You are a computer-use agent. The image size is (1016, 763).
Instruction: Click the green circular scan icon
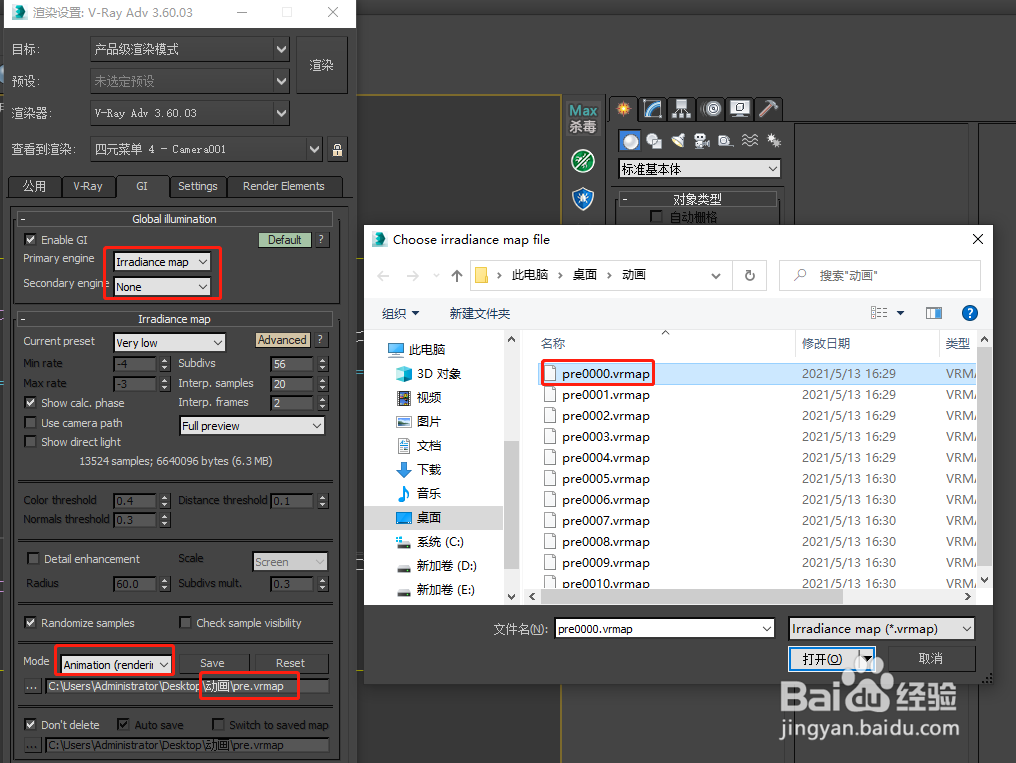[x=583, y=161]
